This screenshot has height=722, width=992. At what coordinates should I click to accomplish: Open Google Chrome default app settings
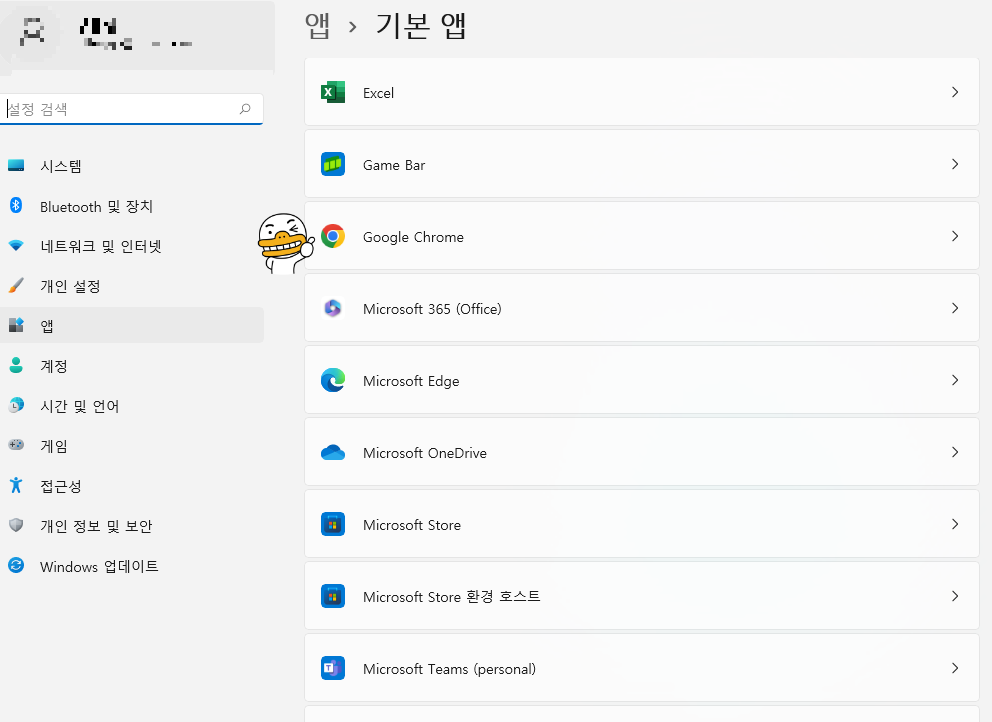click(642, 236)
